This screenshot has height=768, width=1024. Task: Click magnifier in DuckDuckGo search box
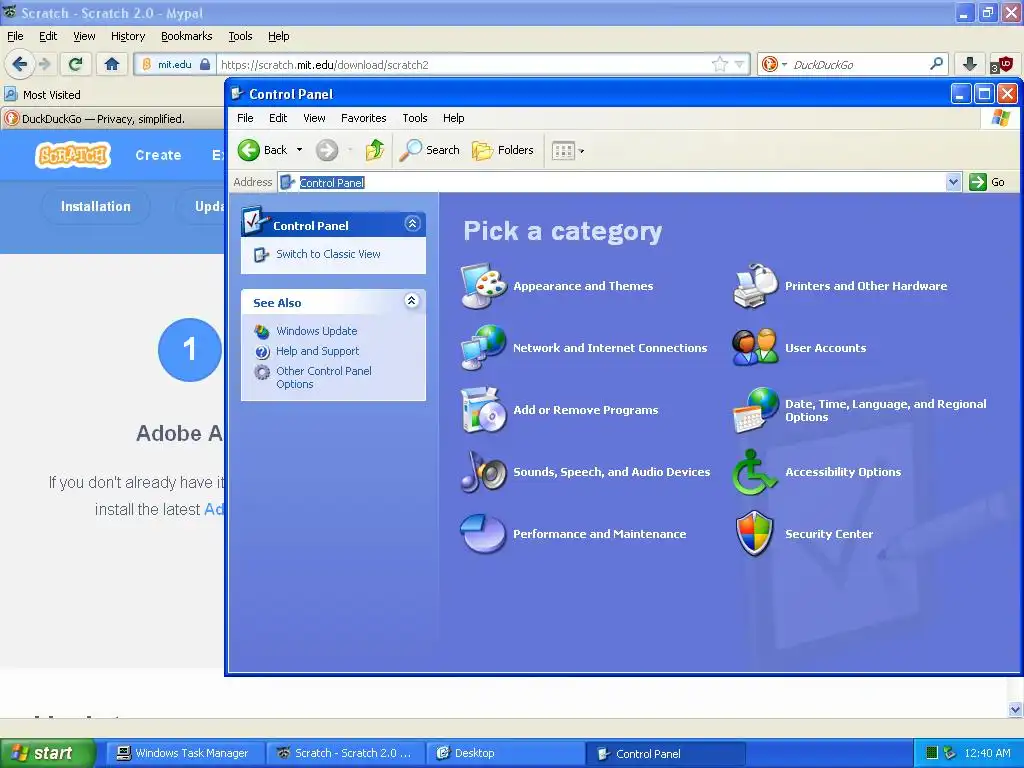click(x=936, y=64)
